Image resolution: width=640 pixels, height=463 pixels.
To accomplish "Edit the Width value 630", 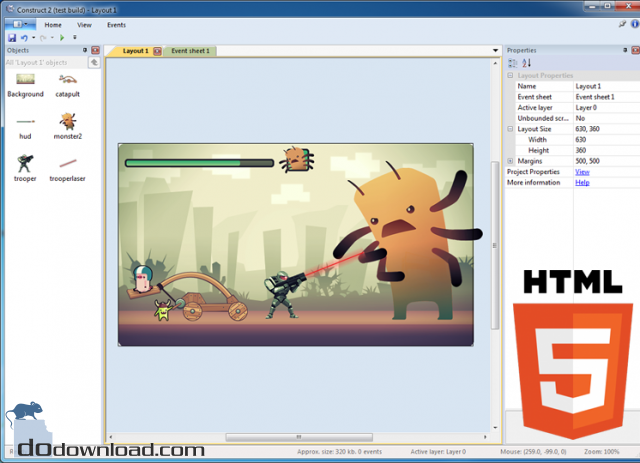I will tap(607, 140).
